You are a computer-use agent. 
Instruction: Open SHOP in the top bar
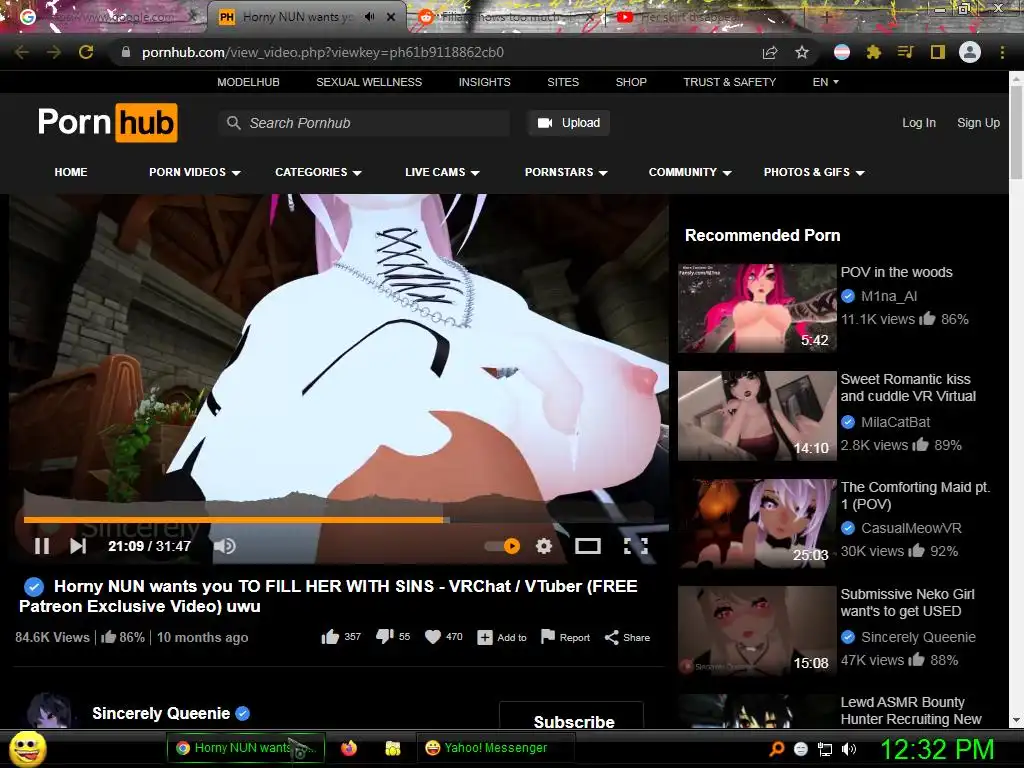631,82
